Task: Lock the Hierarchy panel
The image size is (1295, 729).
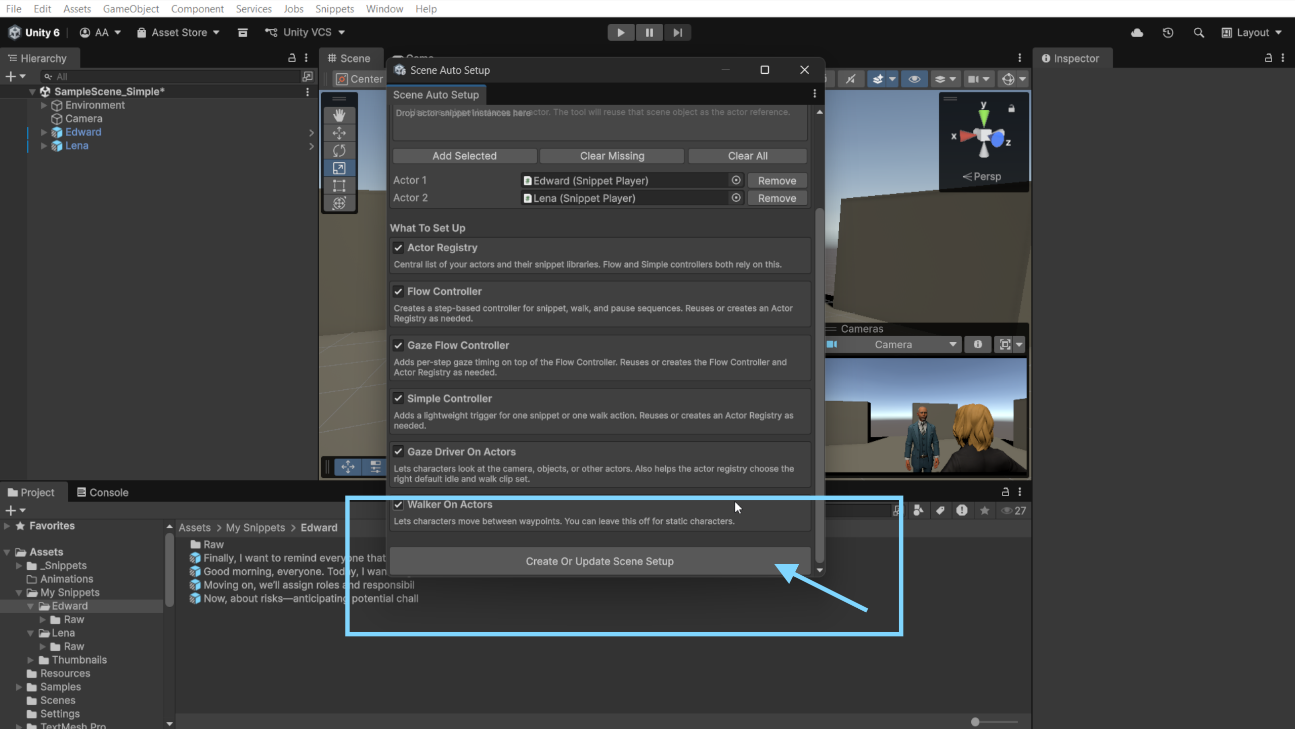Action: (292, 58)
